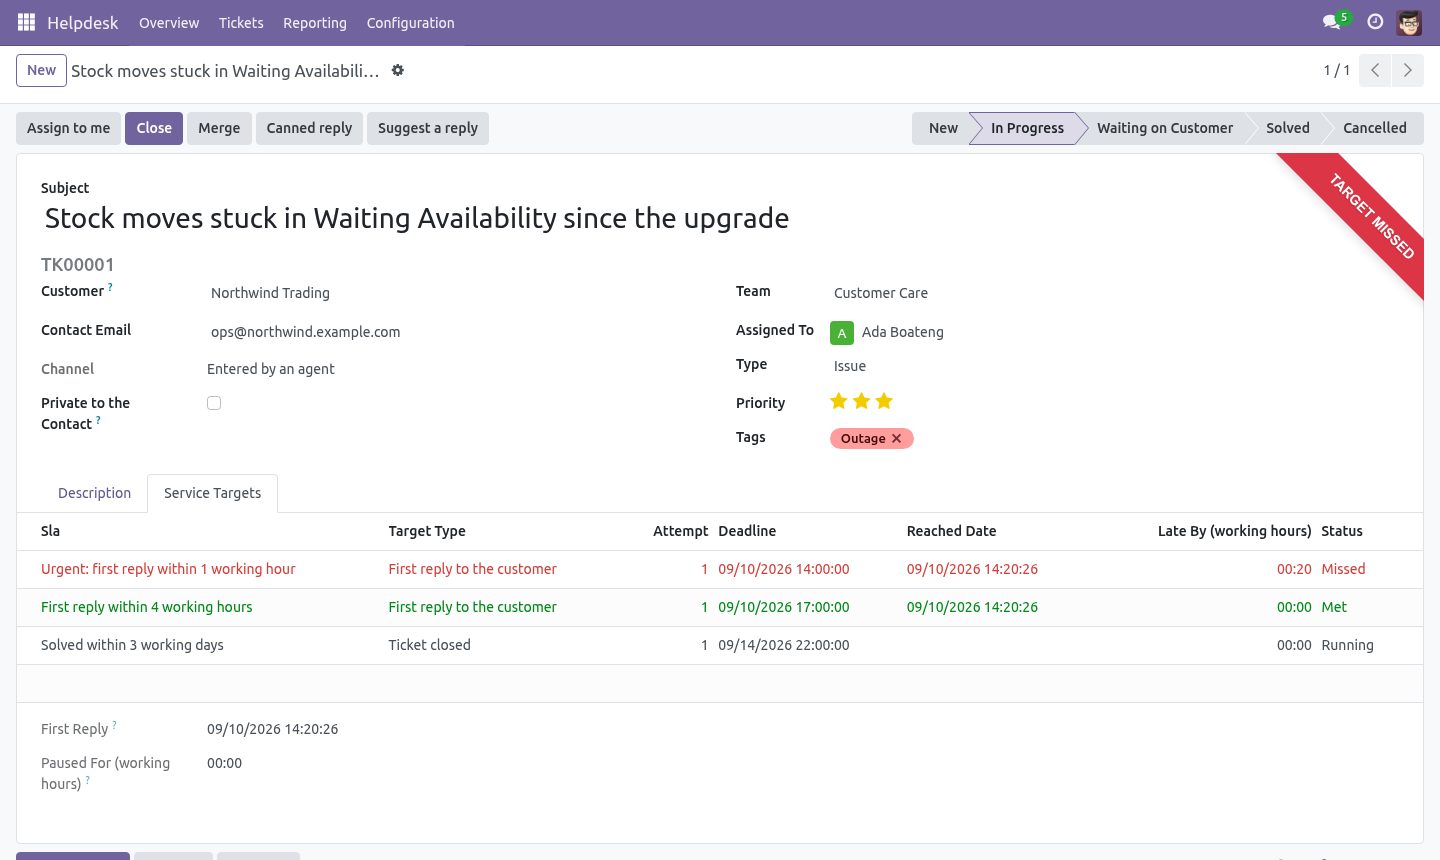1440x860 pixels.
Task: Open the Team dropdown field
Action: (x=1116, y=293)
